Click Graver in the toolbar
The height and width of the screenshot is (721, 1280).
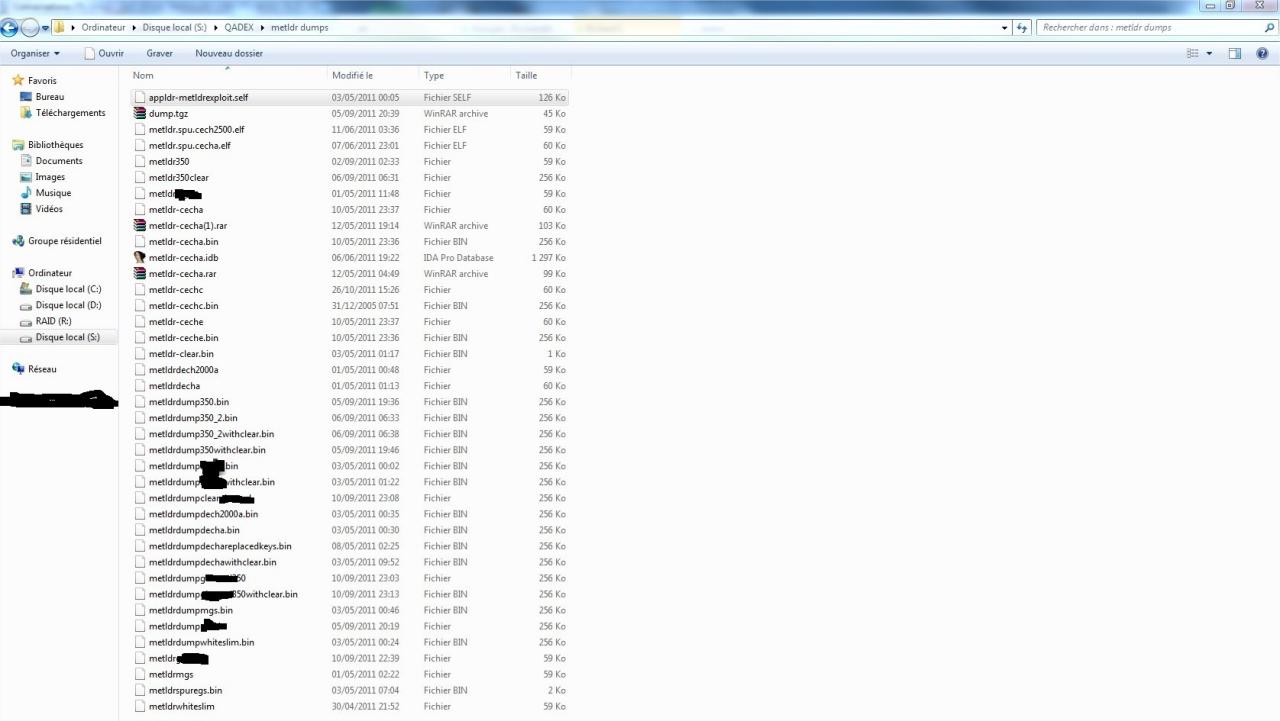159,54
